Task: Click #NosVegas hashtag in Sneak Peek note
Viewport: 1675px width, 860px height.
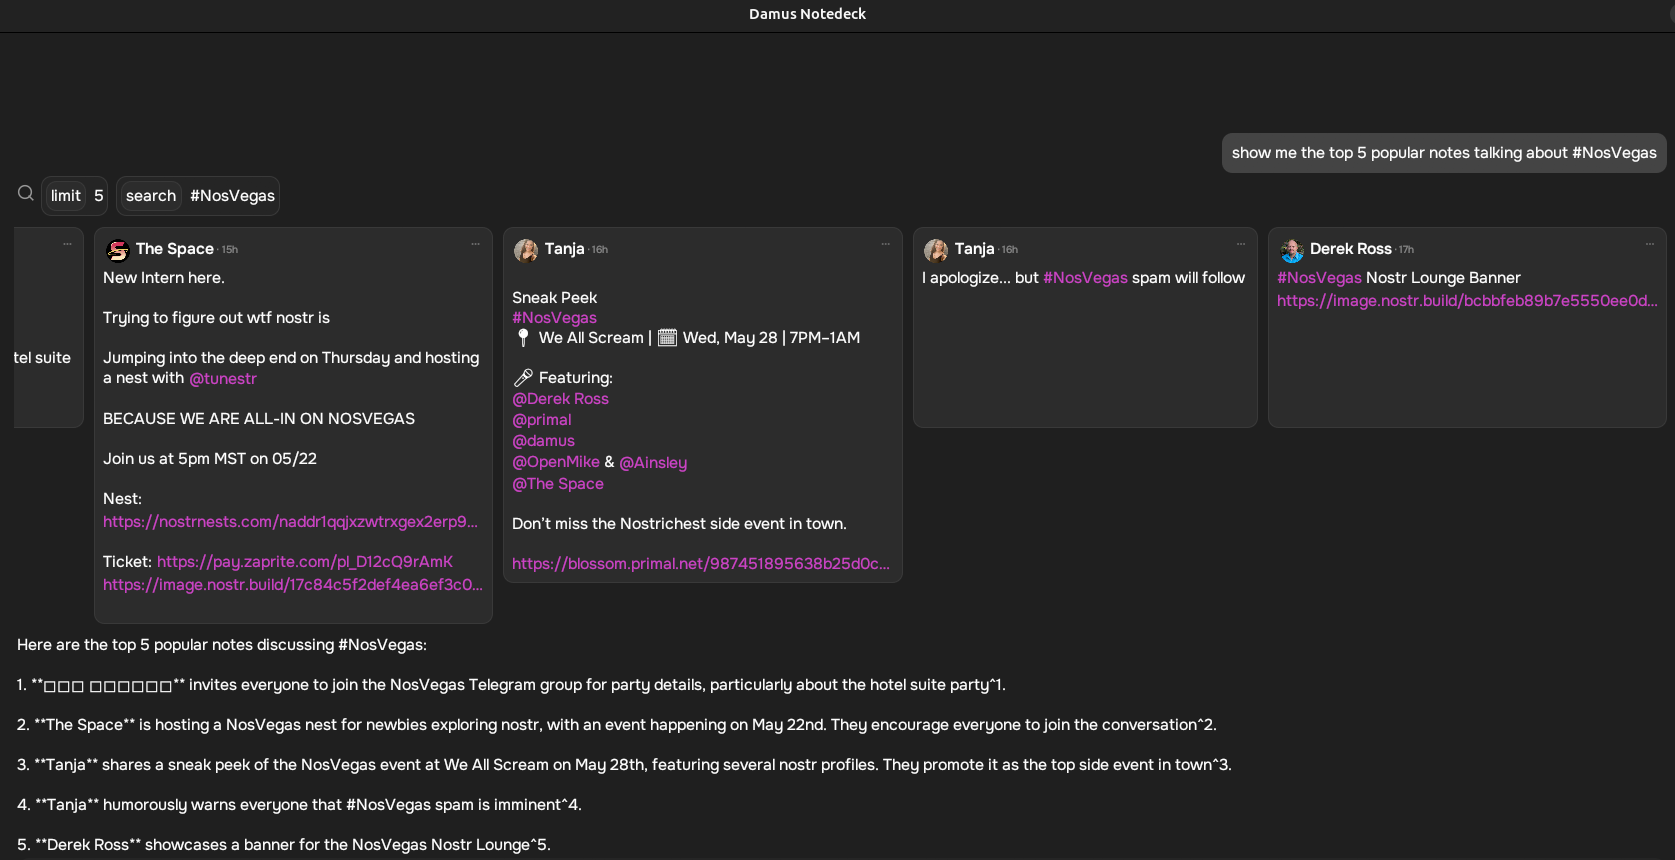Action: click(x=554, y=318)
